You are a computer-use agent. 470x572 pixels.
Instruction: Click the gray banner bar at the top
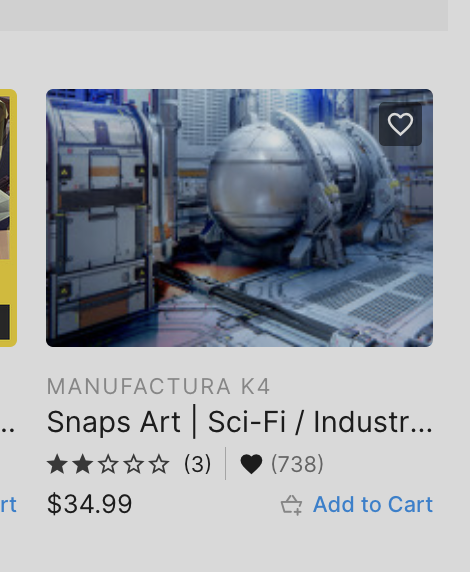224,15
